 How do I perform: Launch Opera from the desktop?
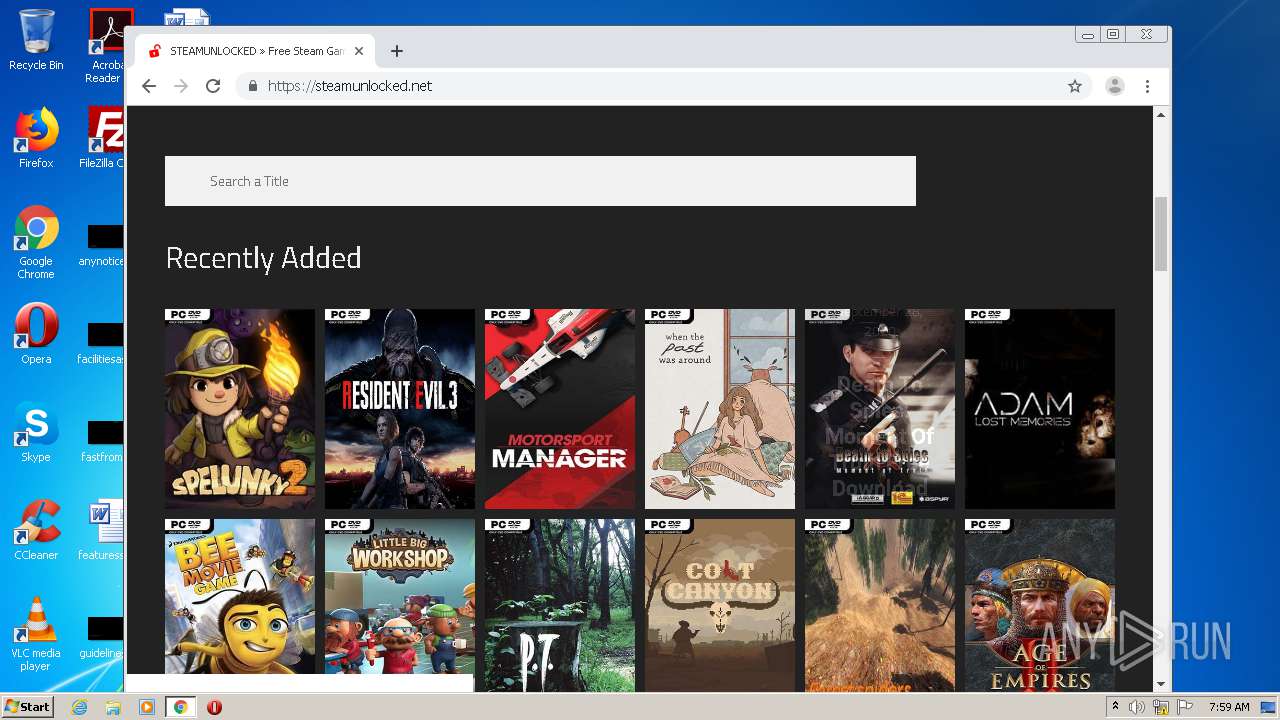click(x=36, y=334)
